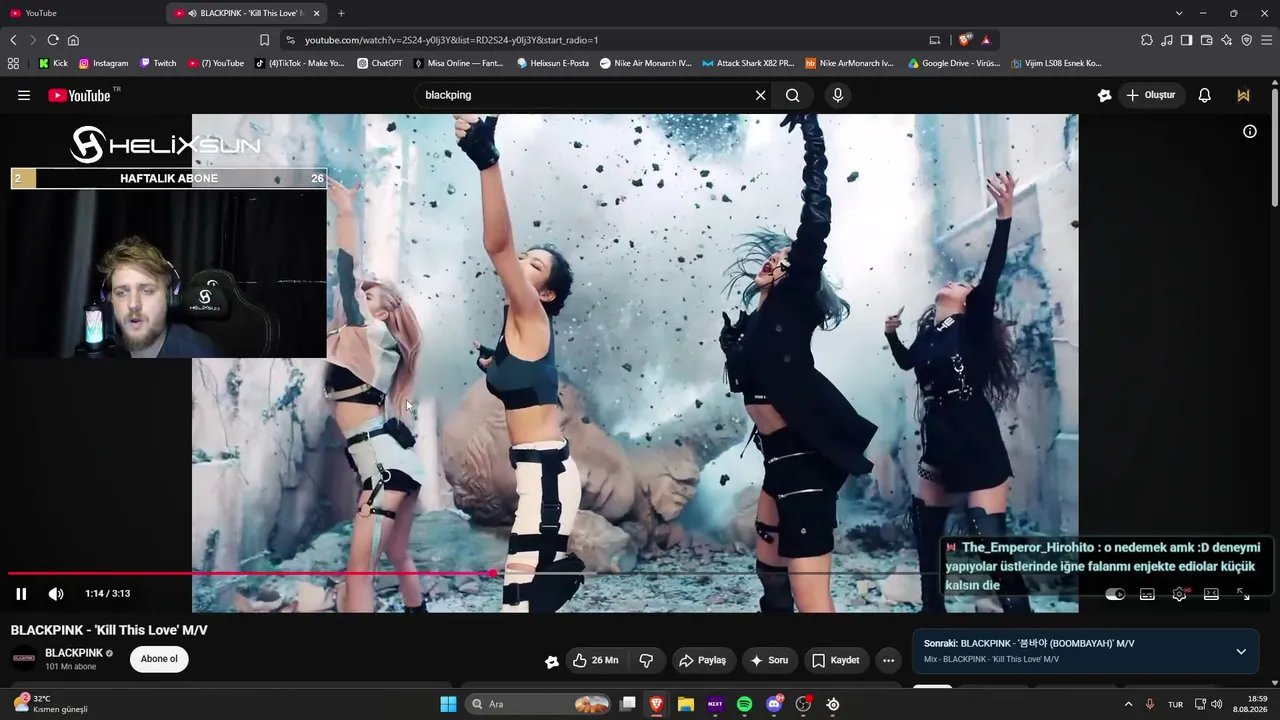Share the video via Paylaş
Viewport: 1280px width, 720px height.
(702, 660)
